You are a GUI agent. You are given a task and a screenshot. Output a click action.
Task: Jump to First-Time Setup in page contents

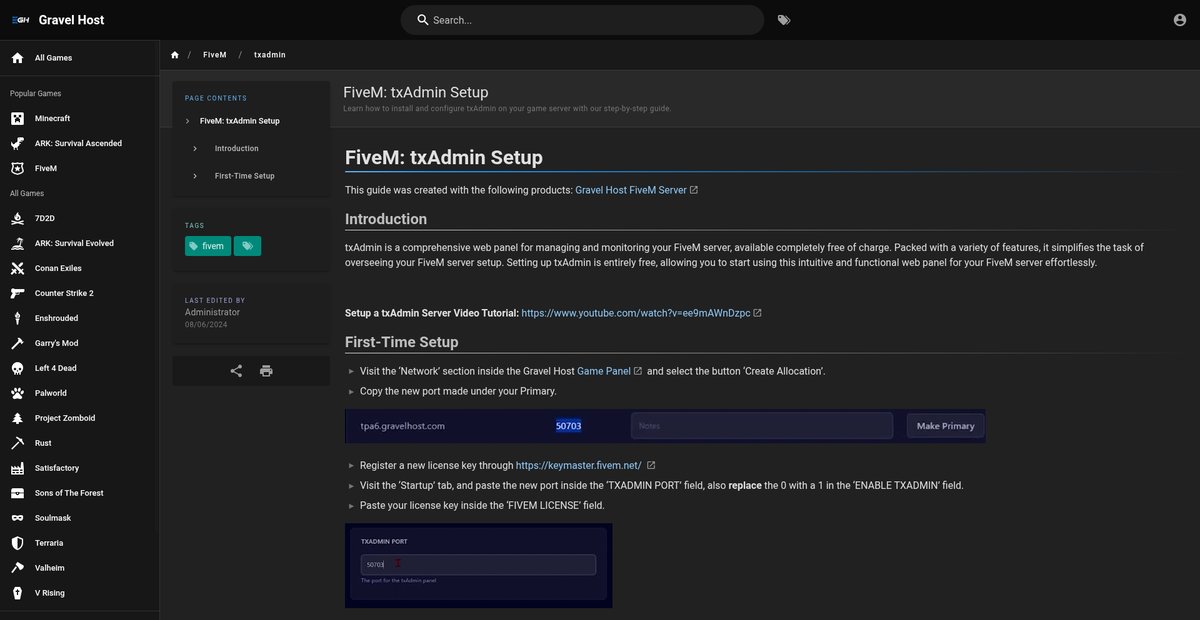pos(245,176)
